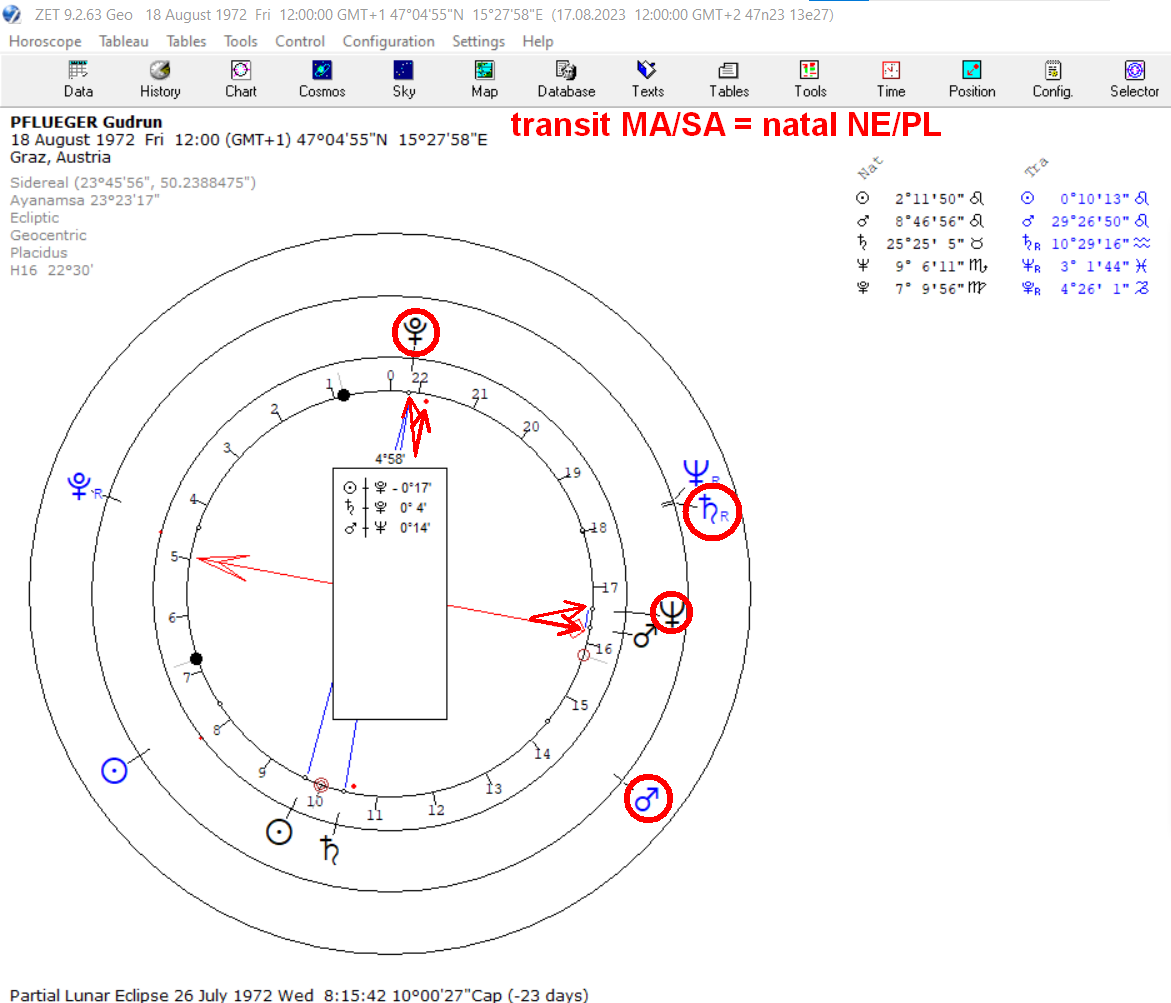
Task: Open the Config. toolbar icon
Action: coord(1052,79)
